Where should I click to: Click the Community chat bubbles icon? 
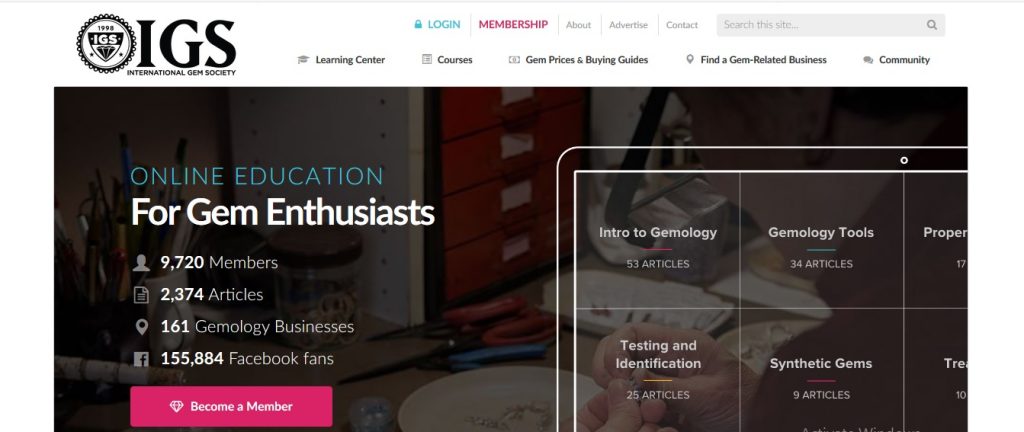pyautogui.click(x=868, y=60)
